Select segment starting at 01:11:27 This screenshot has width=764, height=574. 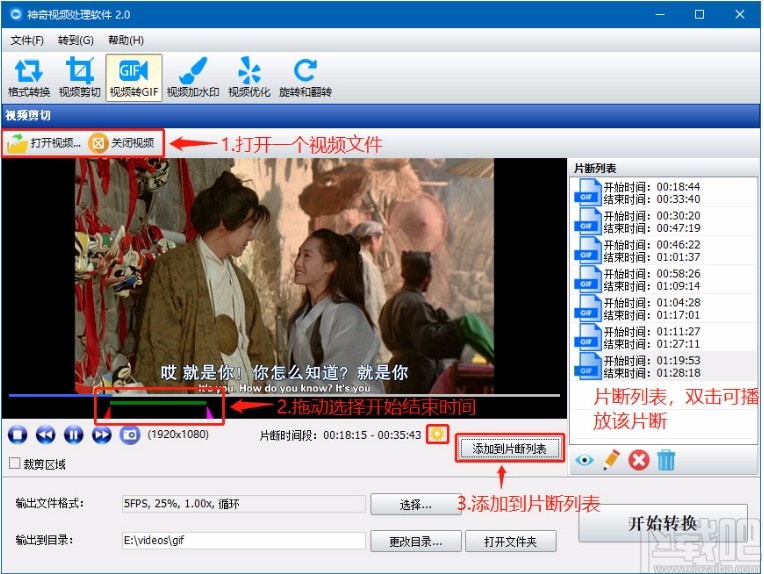click(x=664, y=337)
